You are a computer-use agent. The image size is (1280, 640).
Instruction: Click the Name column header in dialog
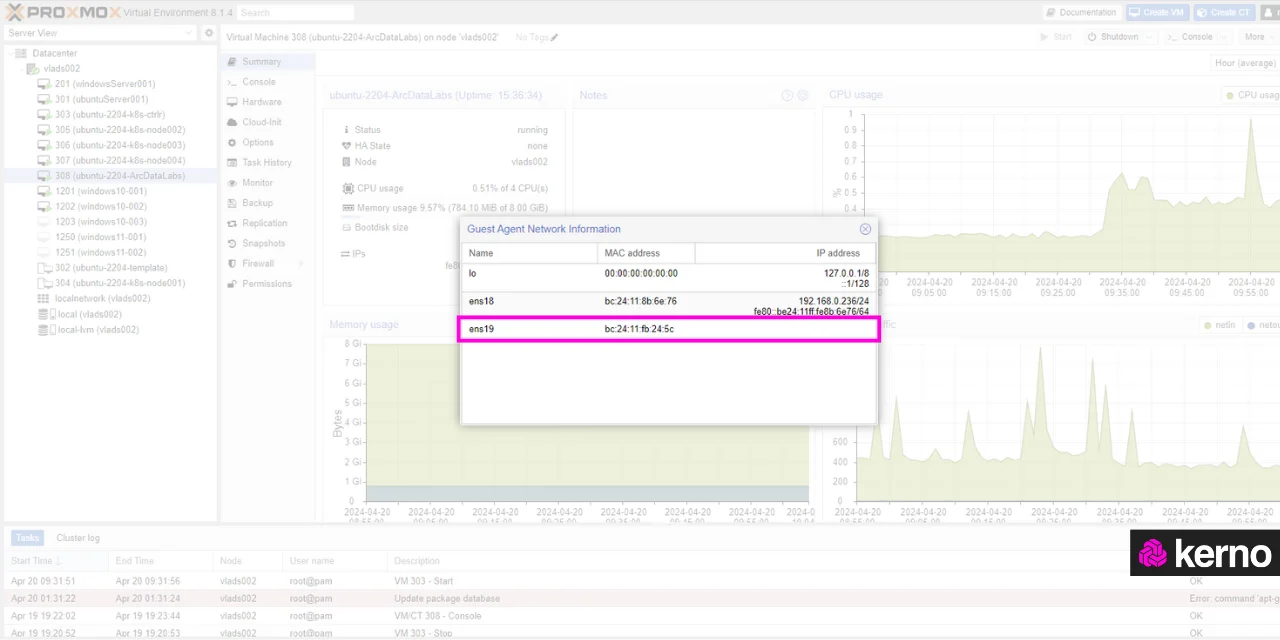coord(529,253)
